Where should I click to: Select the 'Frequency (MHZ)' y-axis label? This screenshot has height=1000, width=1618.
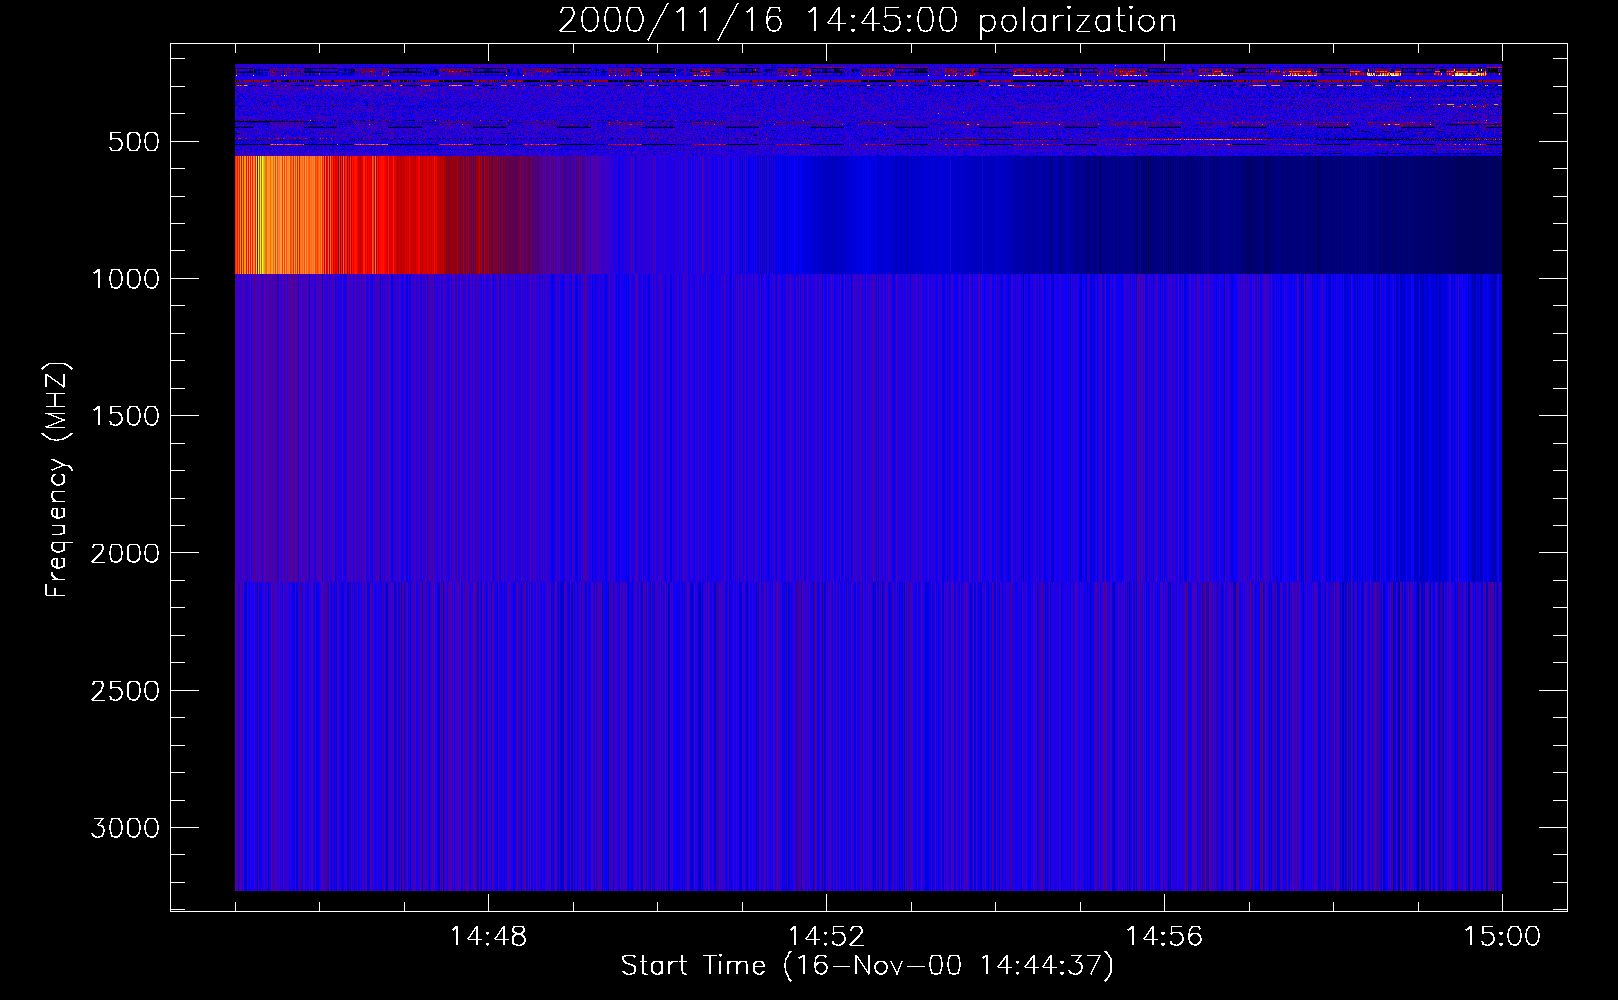[57, 480]
